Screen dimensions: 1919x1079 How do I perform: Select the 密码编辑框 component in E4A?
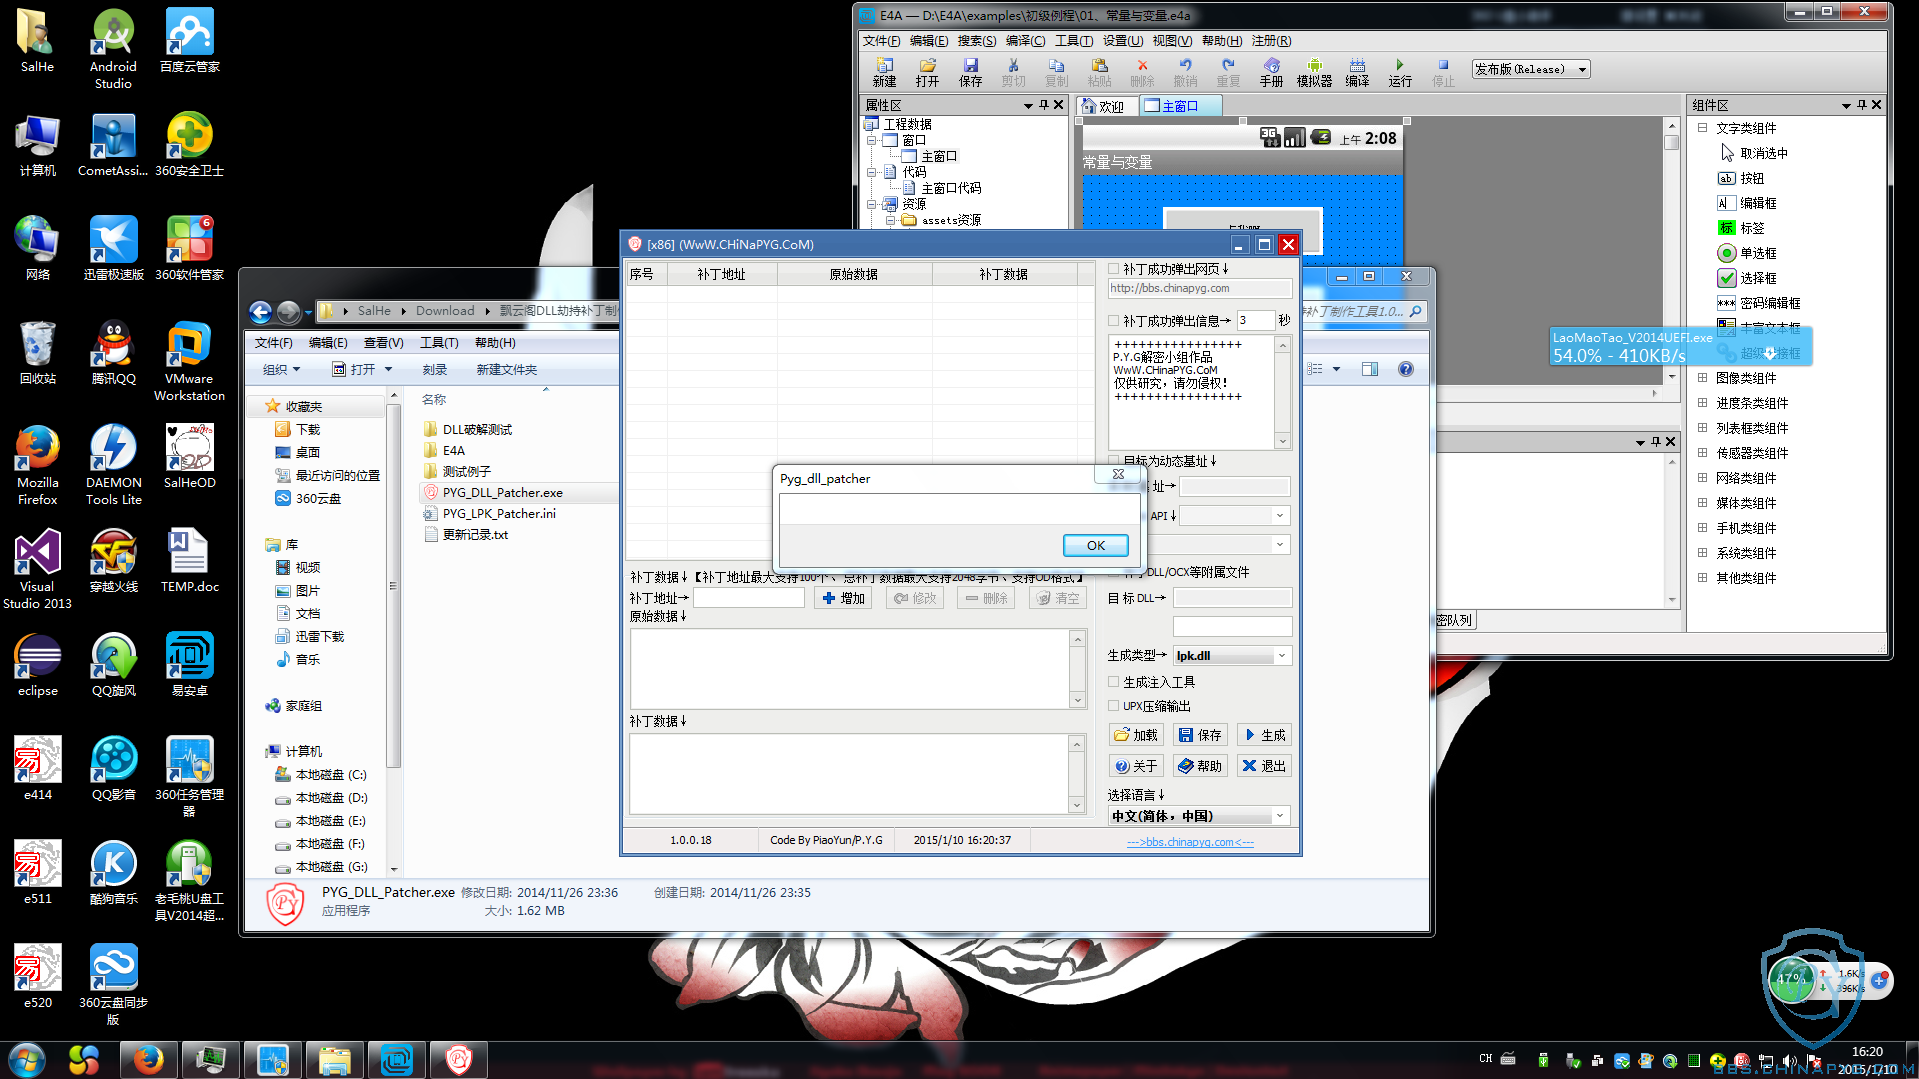pyautogui.click(x=1759, y=303)
